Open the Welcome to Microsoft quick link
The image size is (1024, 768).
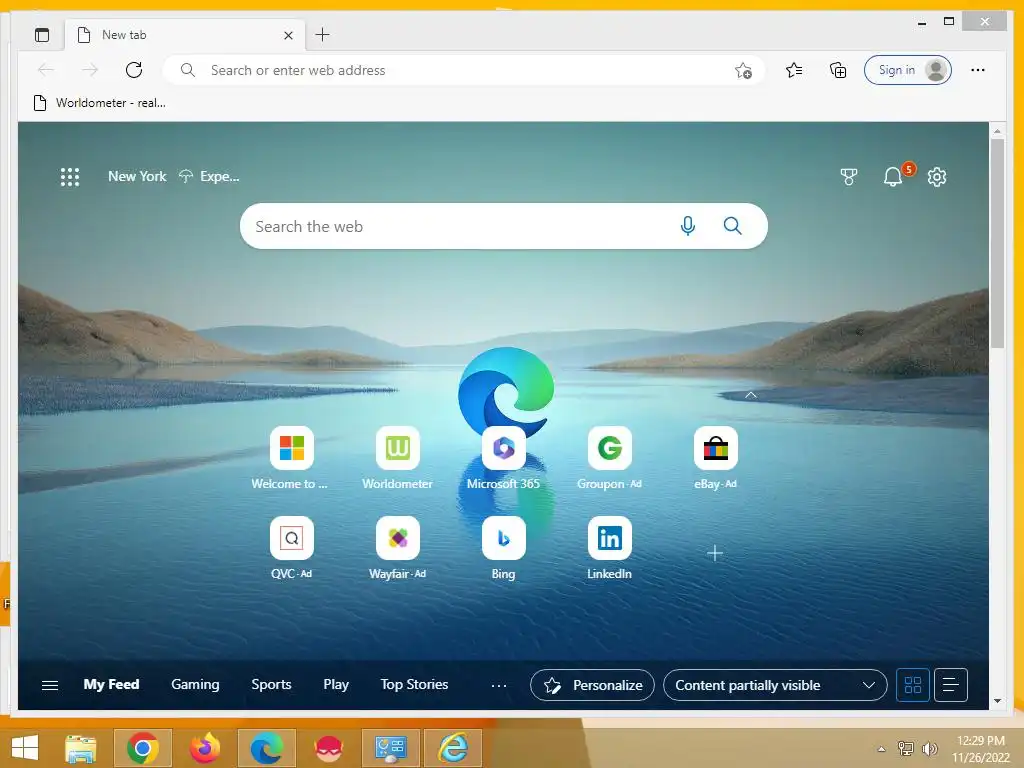[x=291, y=458]
